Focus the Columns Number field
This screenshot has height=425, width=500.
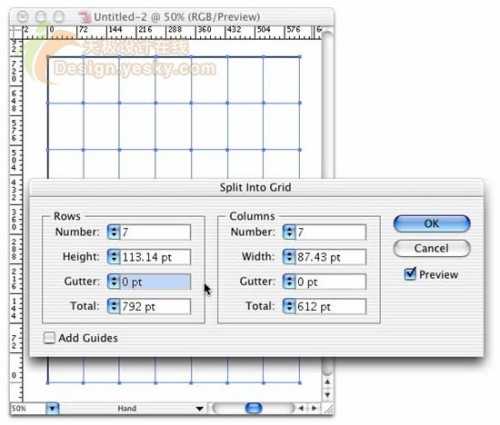click(x=331, y=232)
